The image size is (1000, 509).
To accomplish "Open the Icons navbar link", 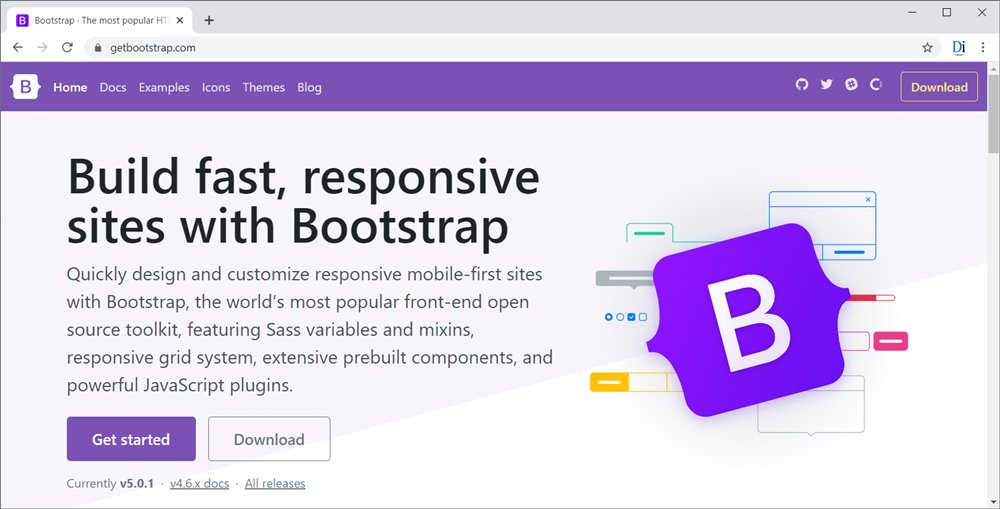I will [216, 87].
